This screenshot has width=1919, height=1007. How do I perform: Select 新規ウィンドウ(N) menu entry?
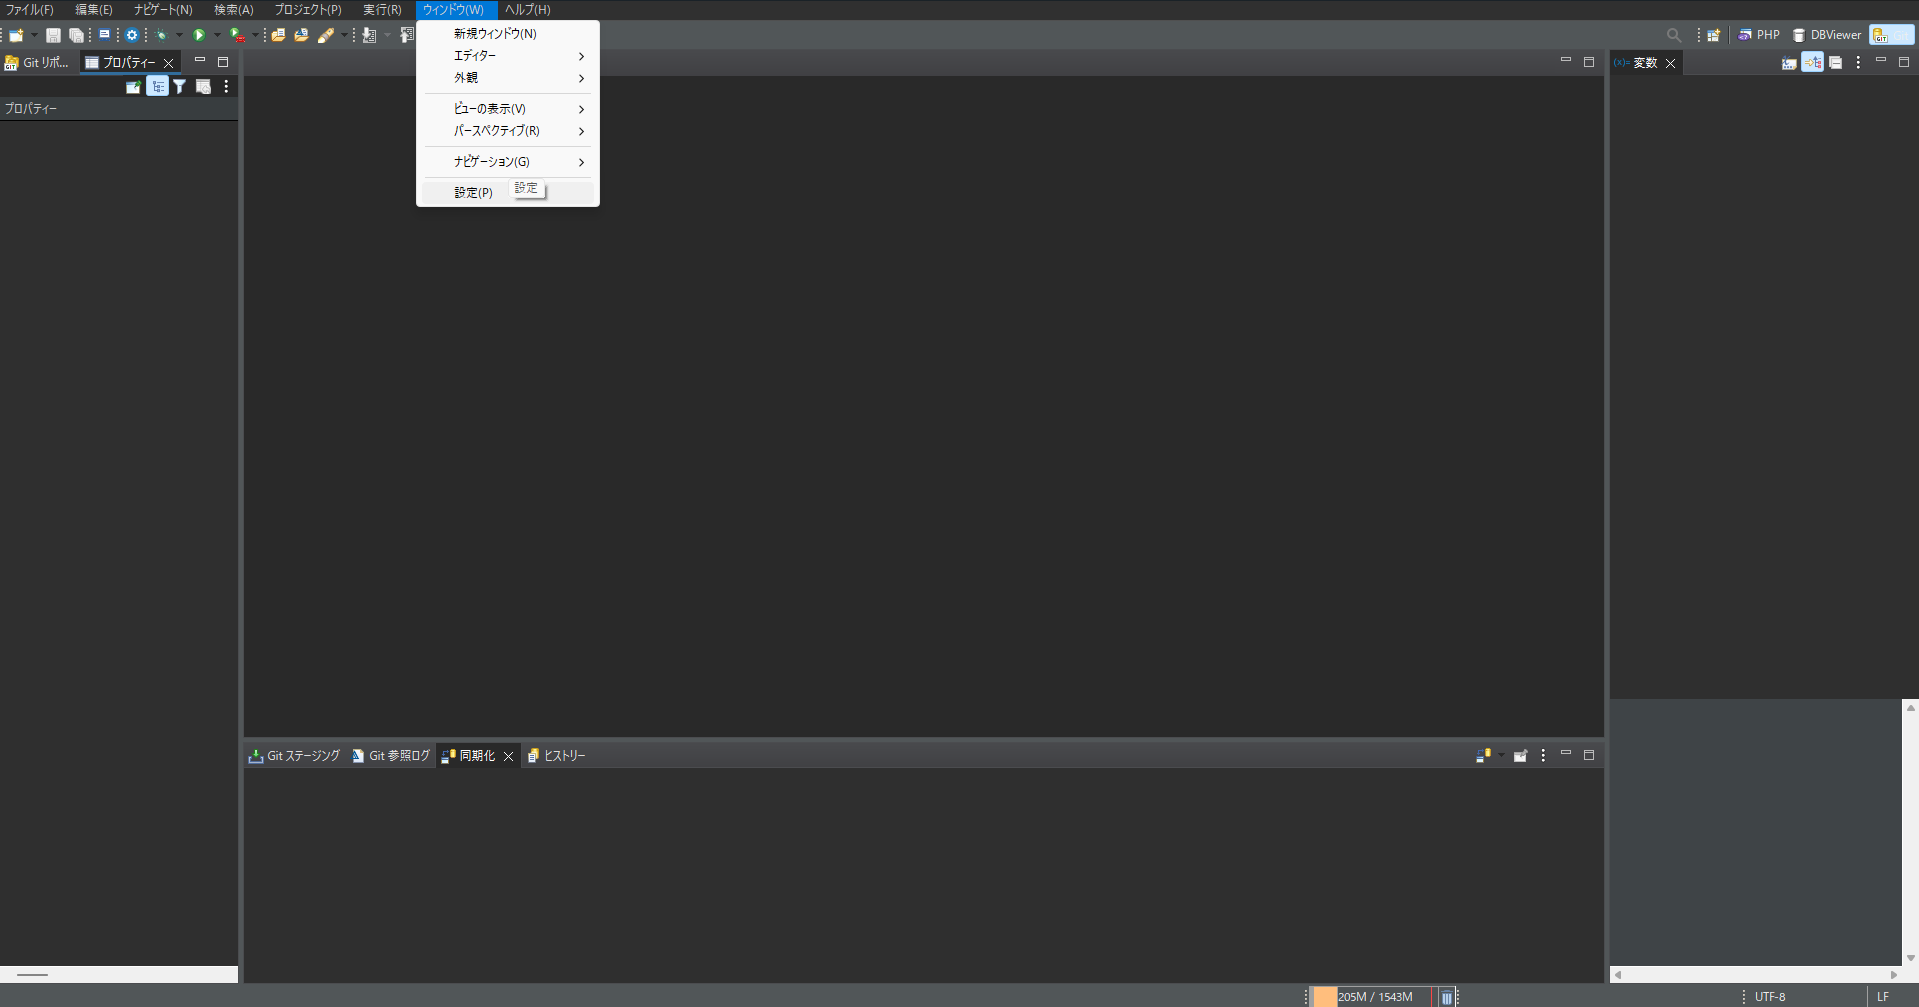[508, 34]
